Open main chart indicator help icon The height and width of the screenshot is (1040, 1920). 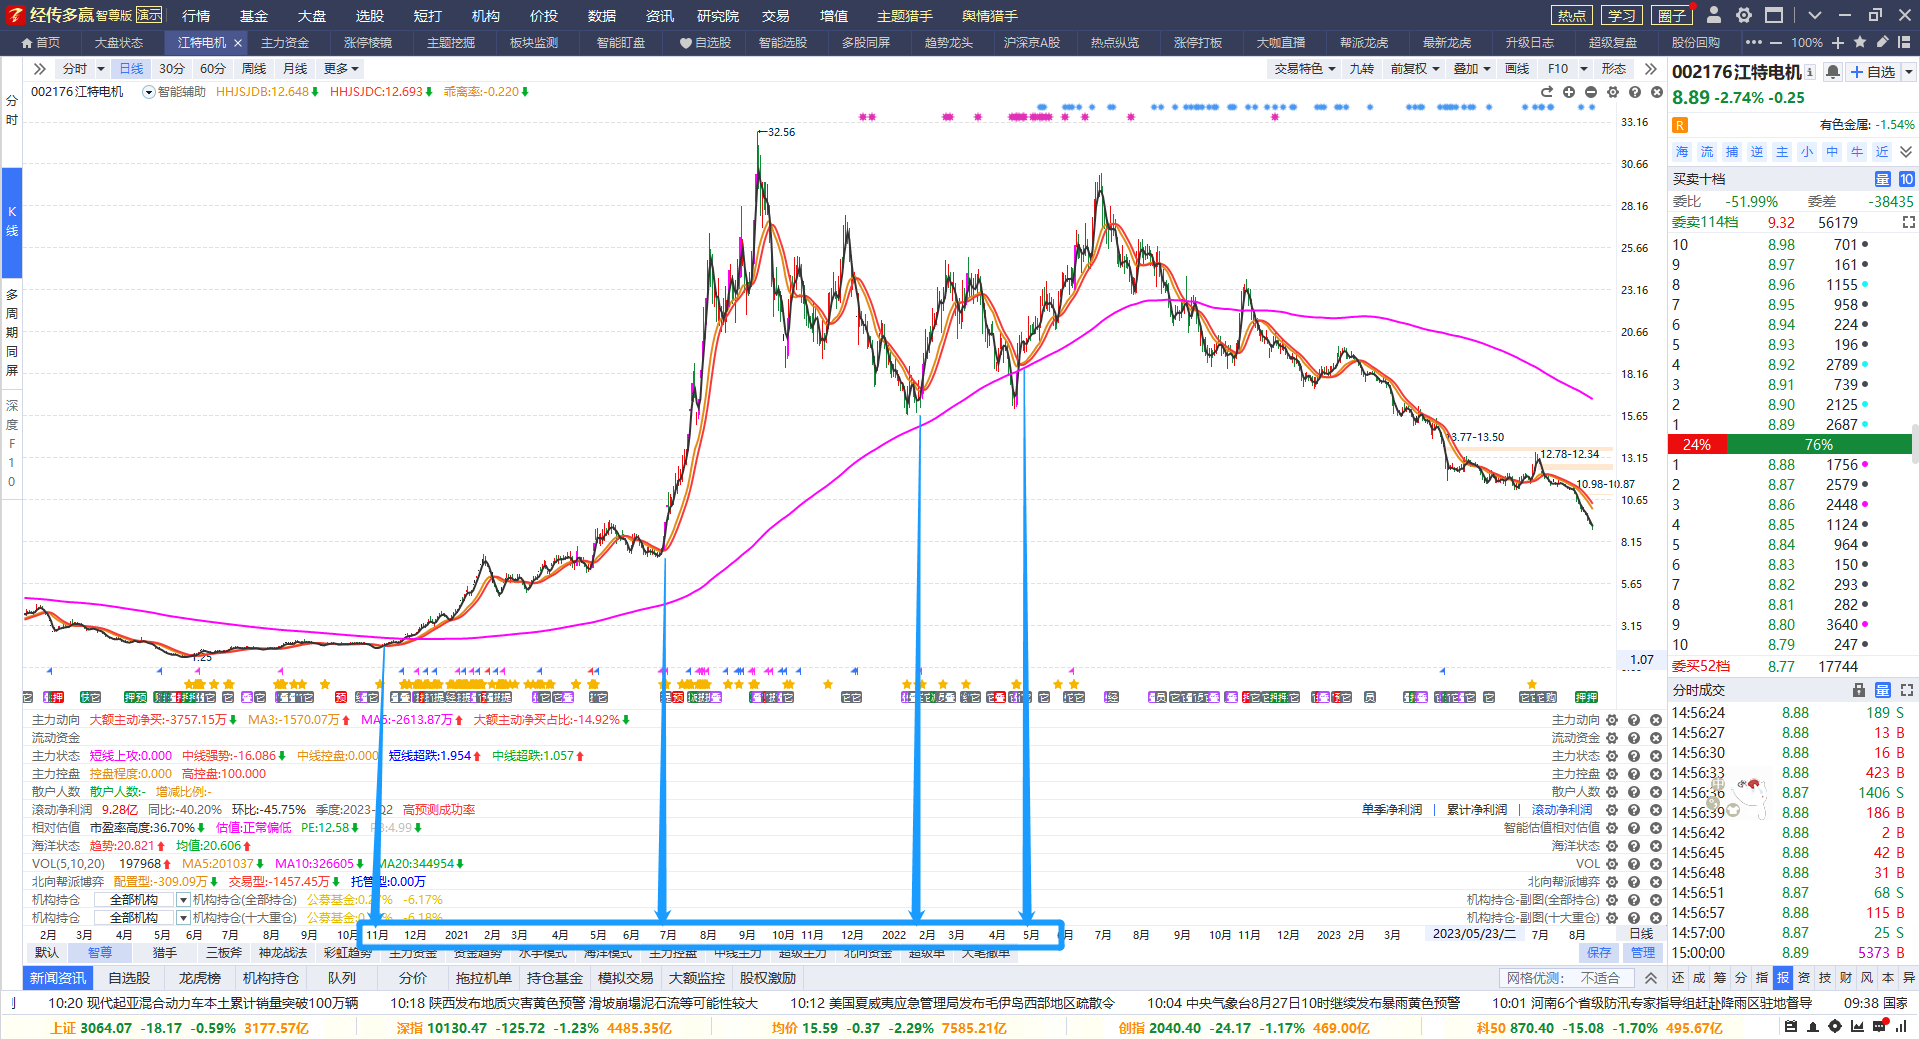coord(1635,92)
